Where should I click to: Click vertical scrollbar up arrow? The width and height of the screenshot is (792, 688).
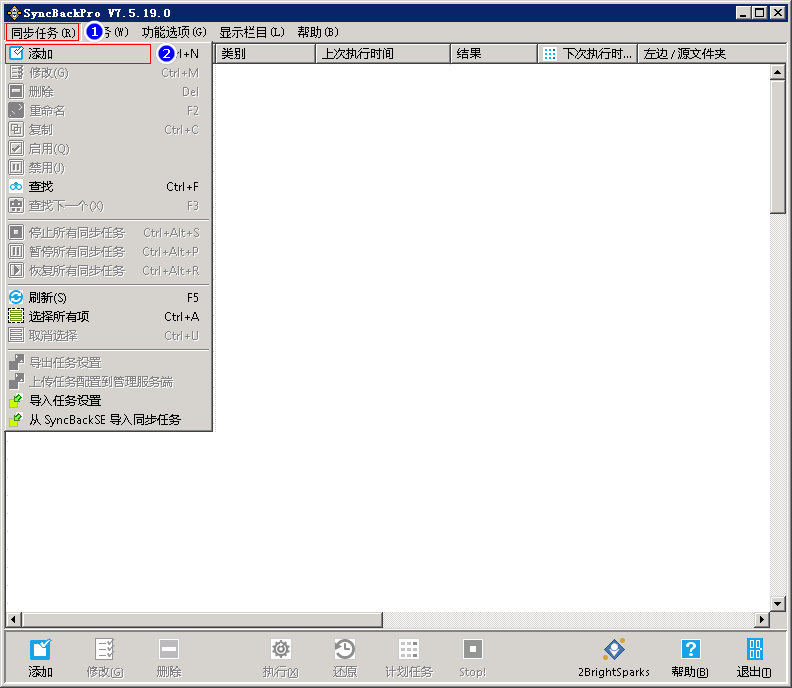point(777,72)
